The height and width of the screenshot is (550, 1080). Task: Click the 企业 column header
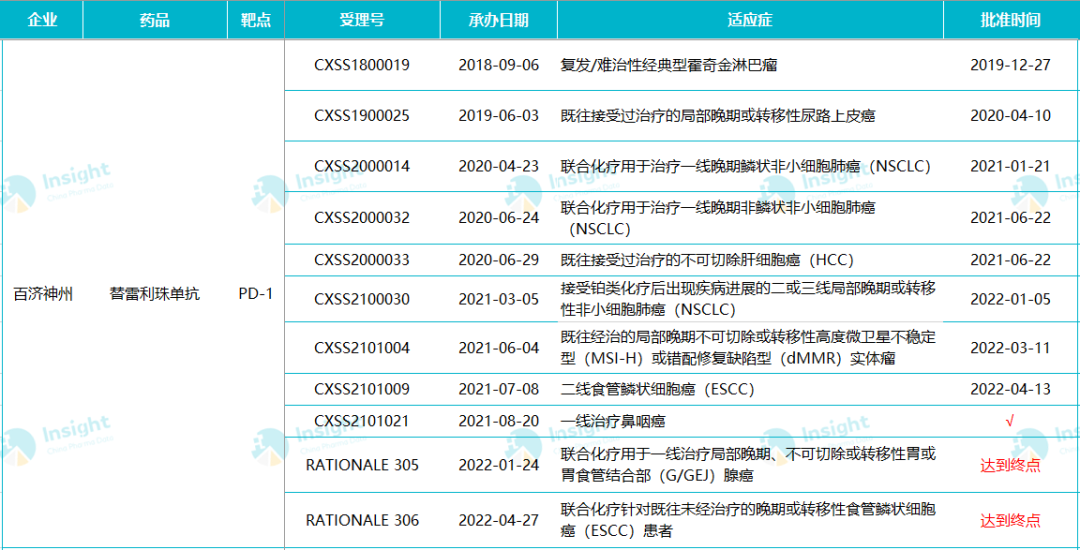(42, 19)
